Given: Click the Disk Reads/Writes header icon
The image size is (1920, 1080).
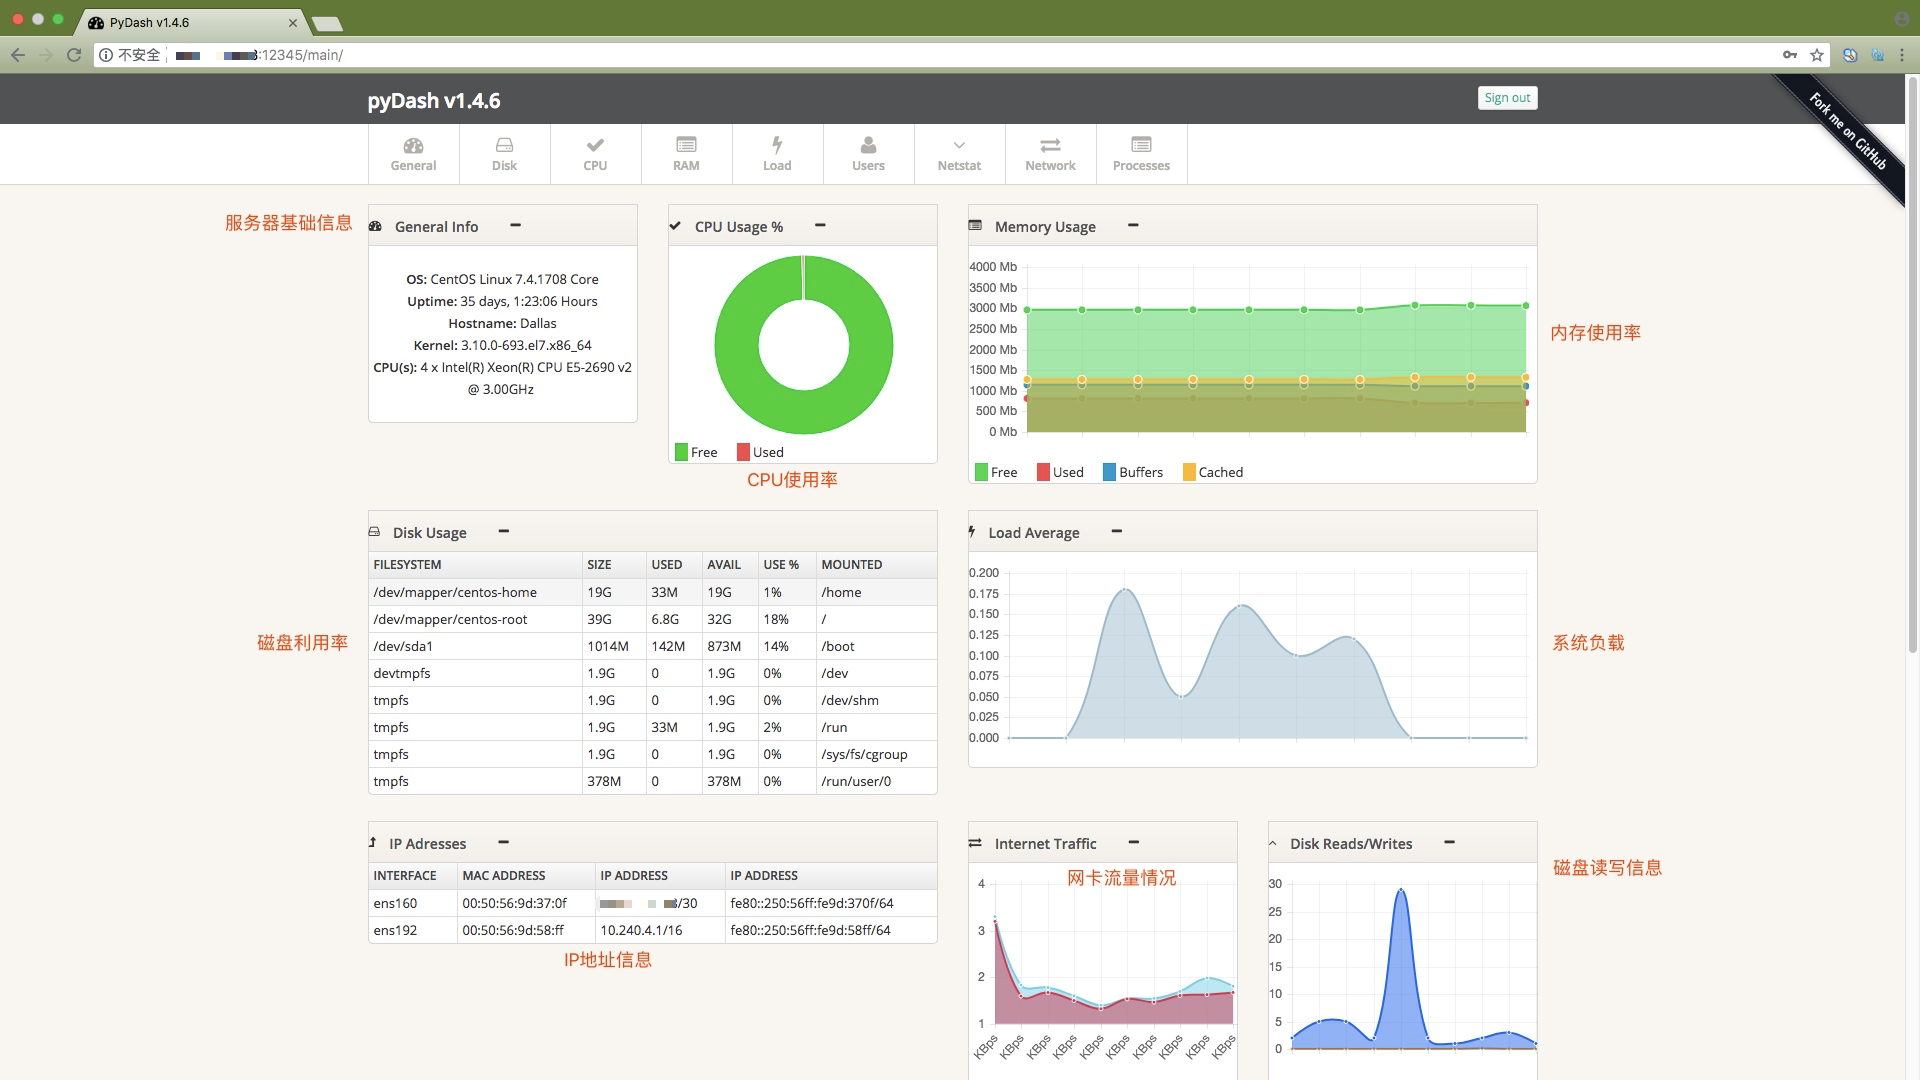Looking at the screenshot, I should coord(1273,843).
